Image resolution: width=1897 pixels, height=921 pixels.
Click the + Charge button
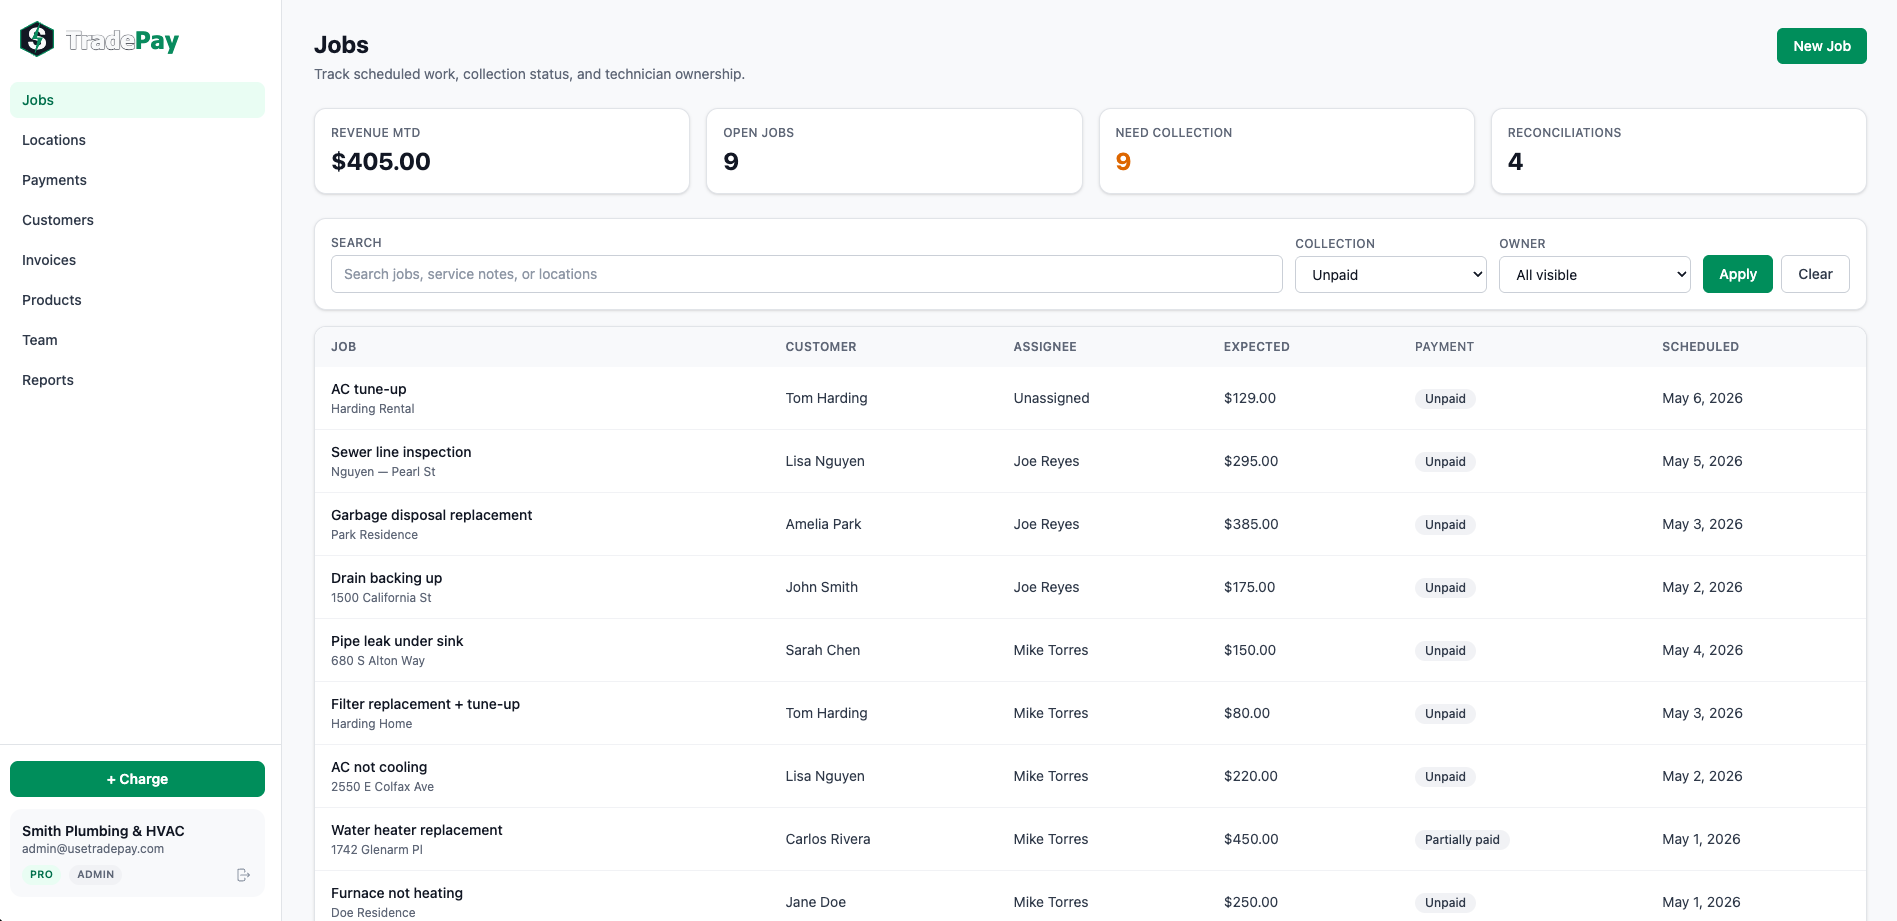tap(137, 779)
